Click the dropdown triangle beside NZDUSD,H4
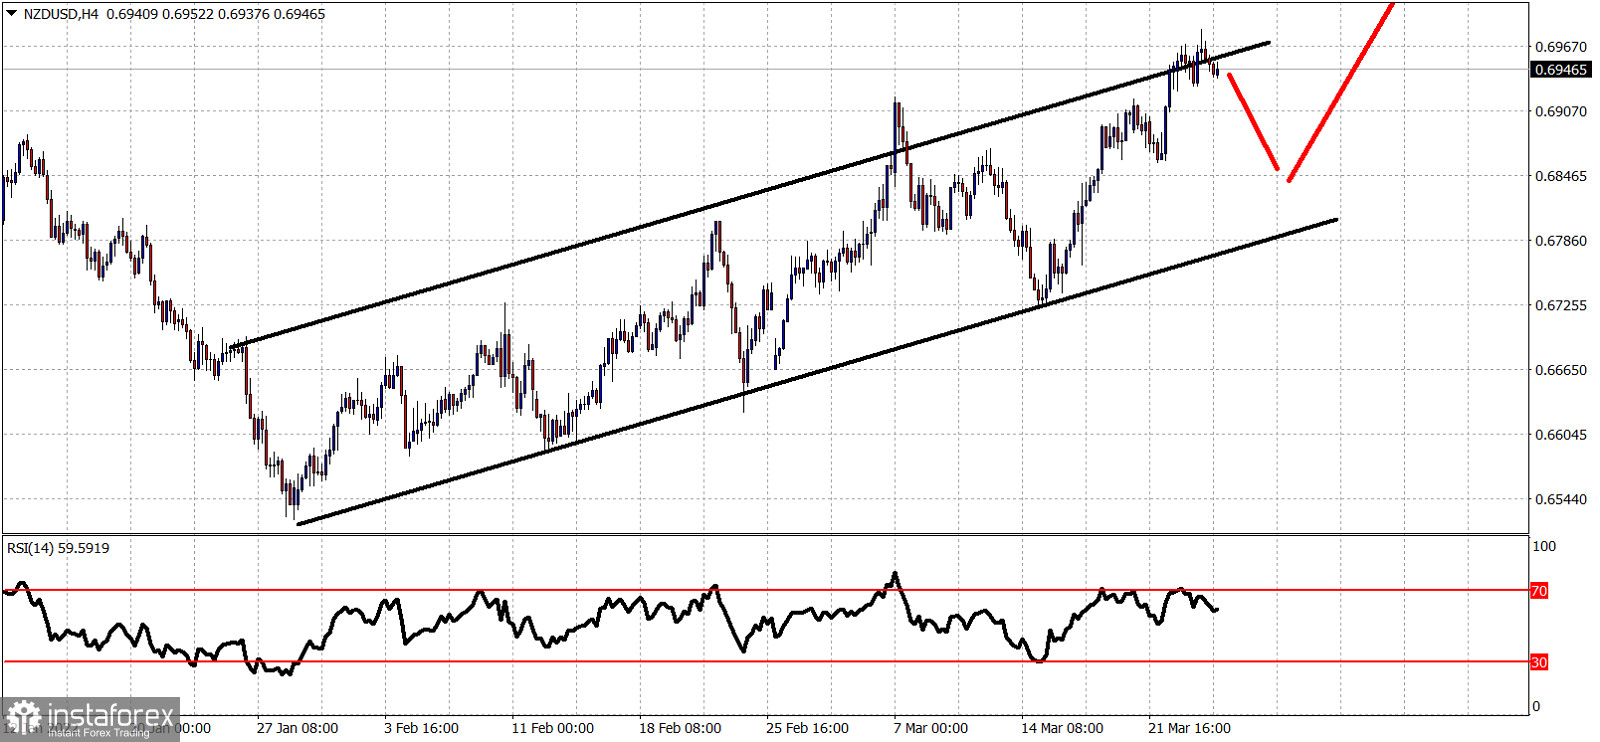The width and height of the screenshot is (1600, 742). pos(12,14)
